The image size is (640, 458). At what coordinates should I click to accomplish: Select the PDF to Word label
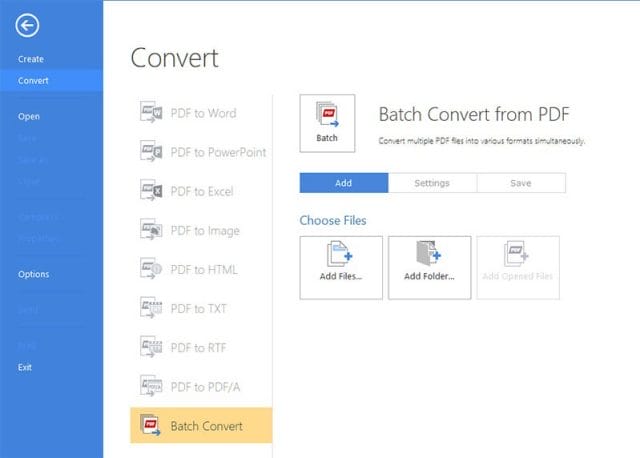coord(203,113)
